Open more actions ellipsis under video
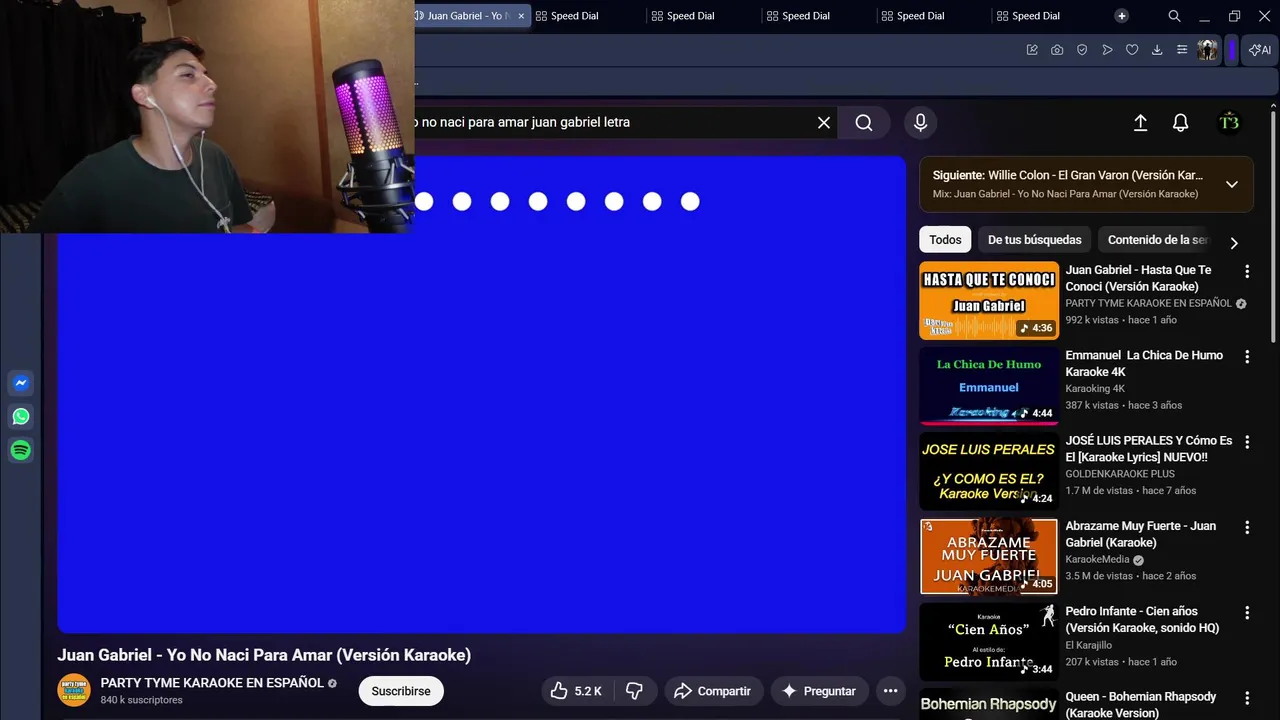 [890, 691]
